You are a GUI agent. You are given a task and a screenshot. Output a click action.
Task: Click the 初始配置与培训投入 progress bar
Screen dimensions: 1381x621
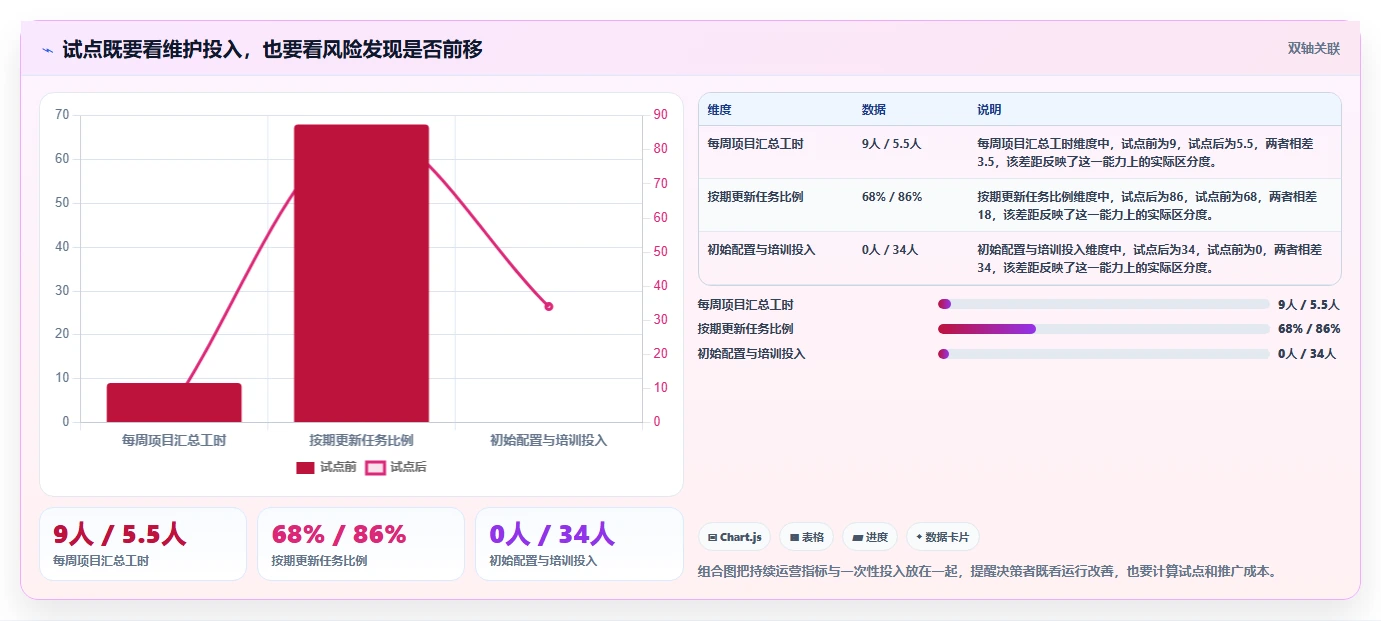[x=1103, y=354]
